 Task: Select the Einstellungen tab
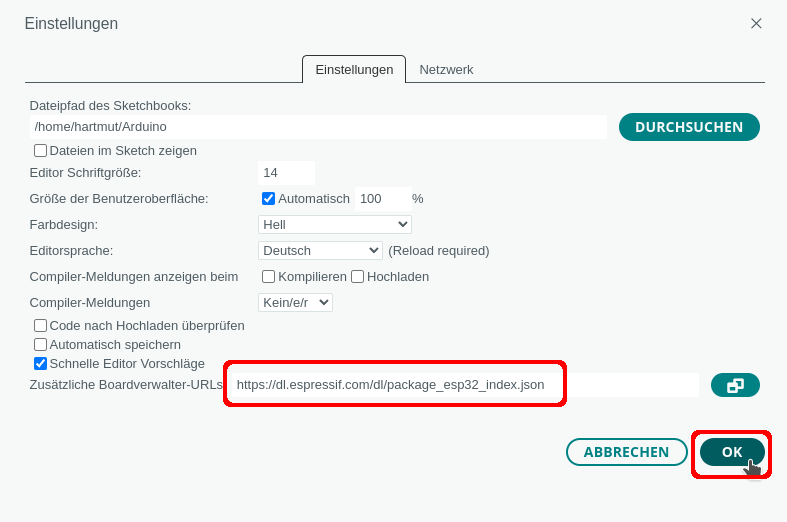(x=354, y=70)
